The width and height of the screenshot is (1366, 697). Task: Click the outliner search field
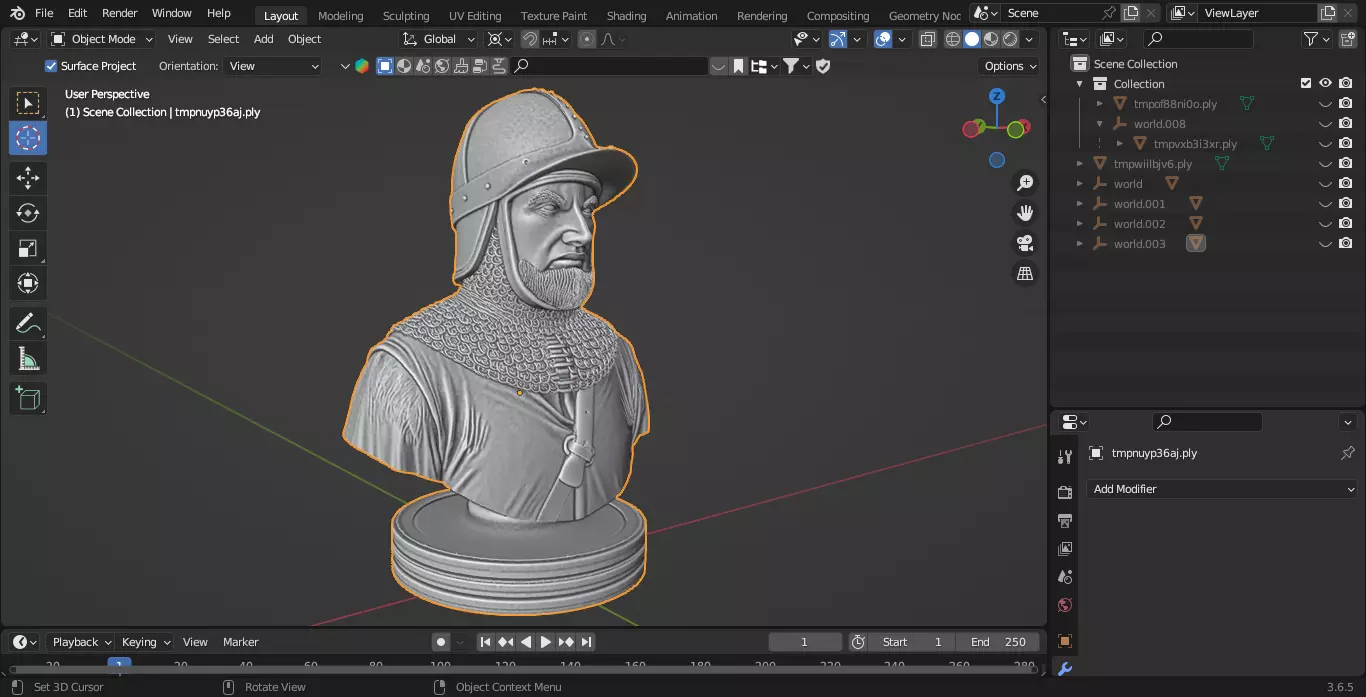1198,39
